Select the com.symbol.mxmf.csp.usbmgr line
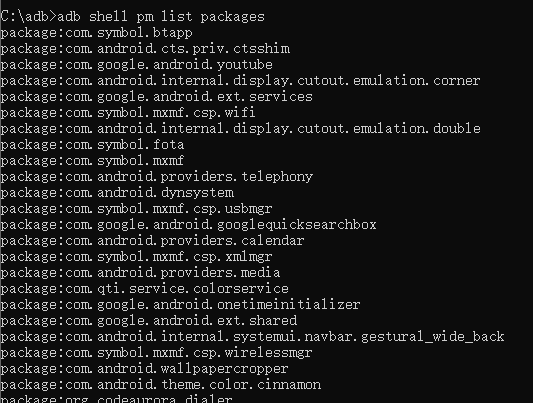 coord(136,209)
